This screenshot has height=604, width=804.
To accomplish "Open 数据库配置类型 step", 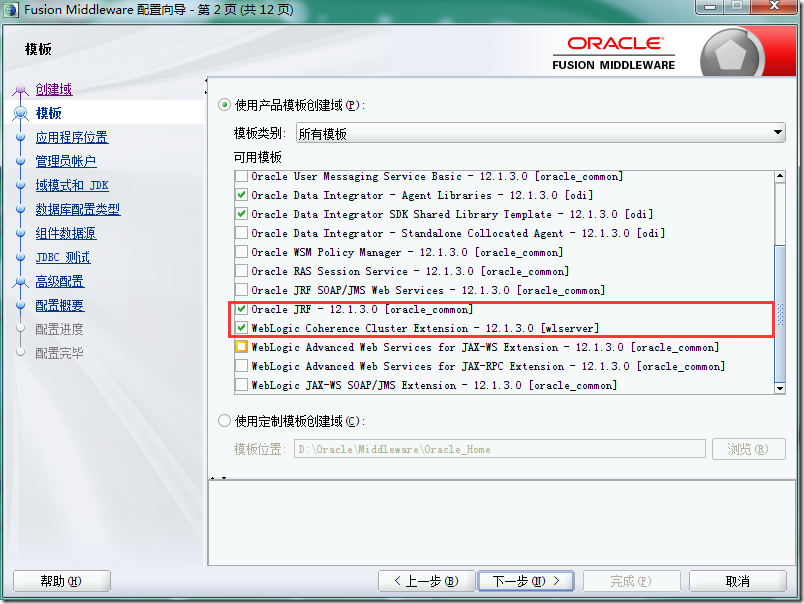I will click(78, 209).
